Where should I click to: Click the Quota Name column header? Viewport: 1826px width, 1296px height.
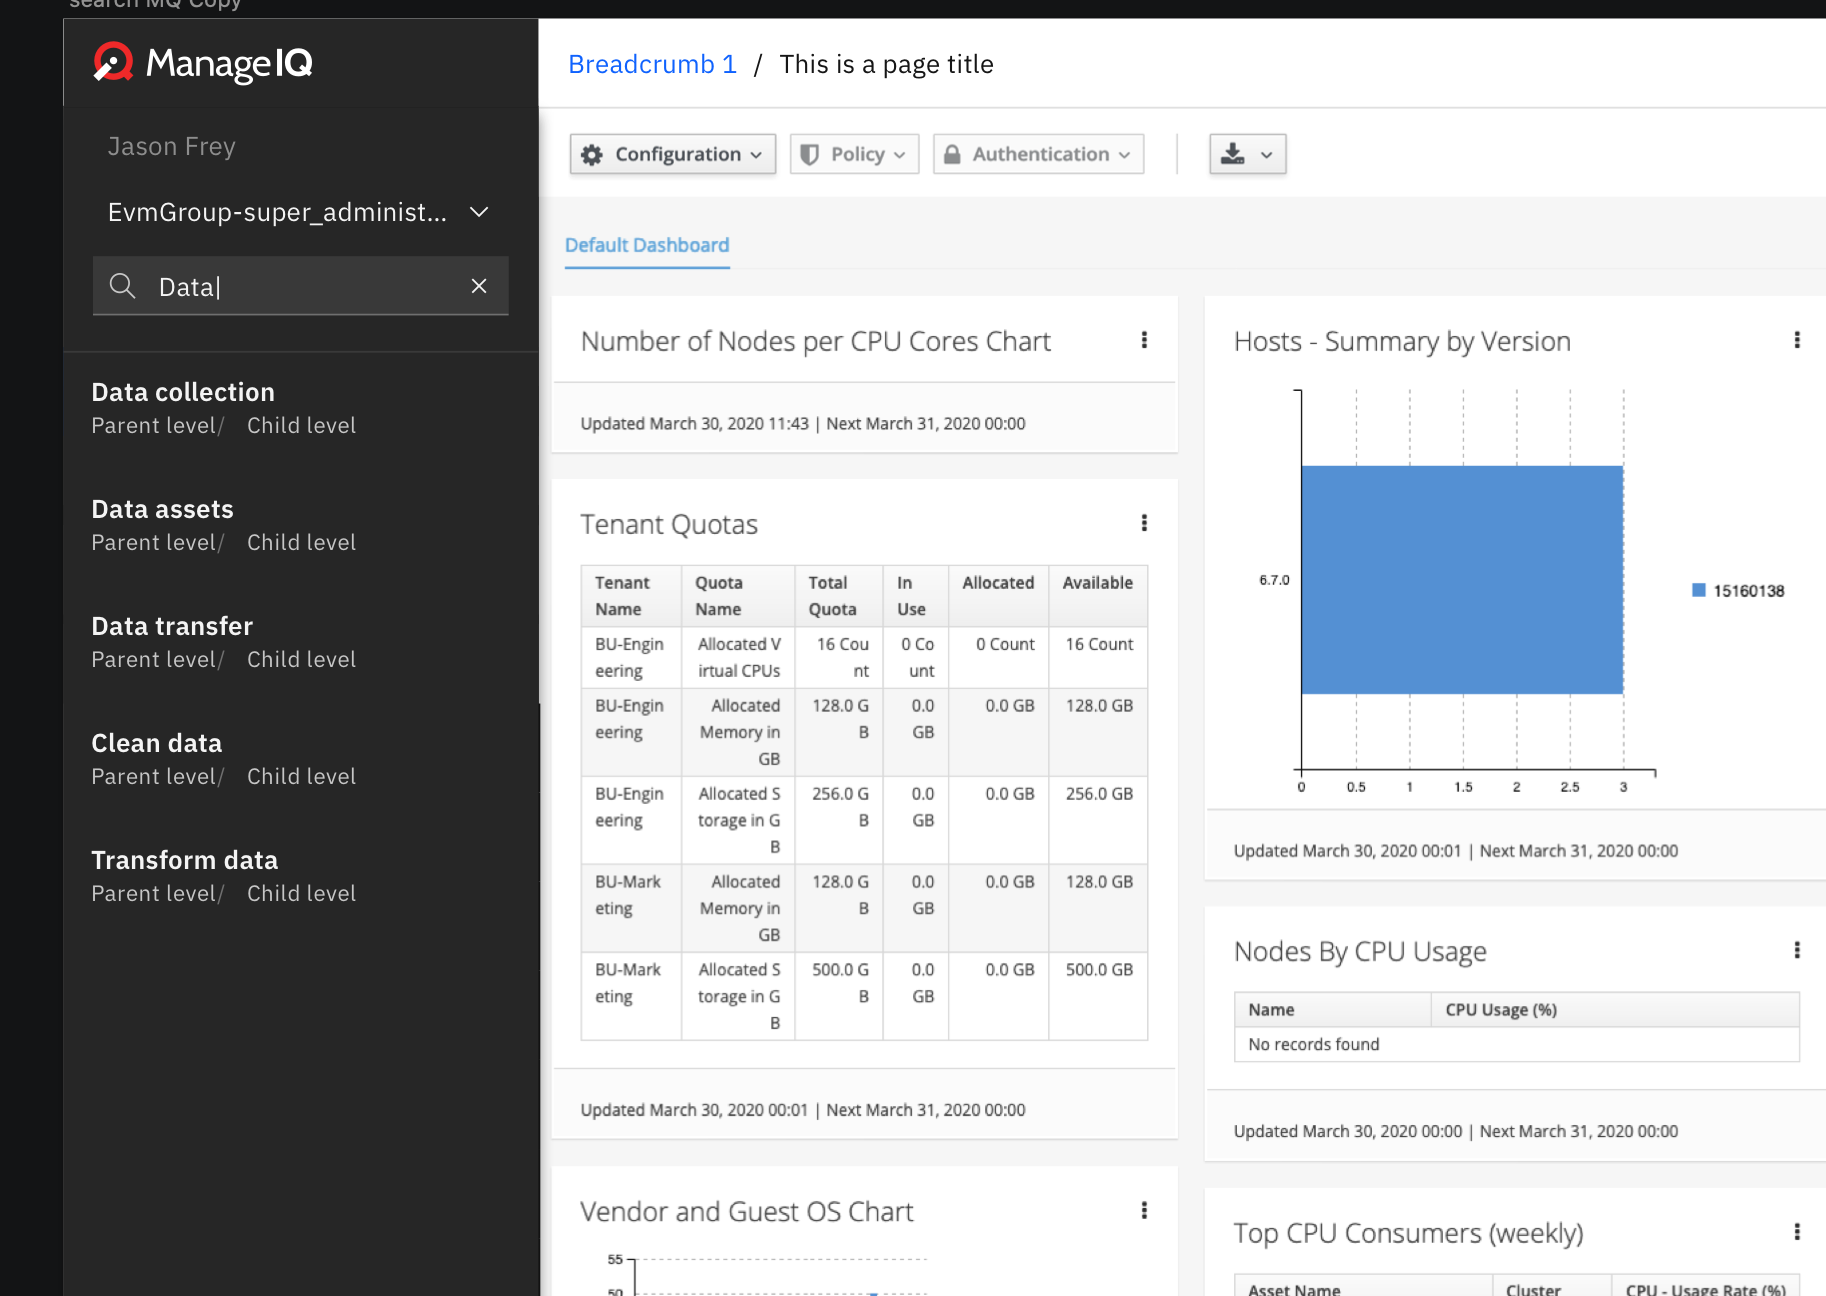[738, 596]
